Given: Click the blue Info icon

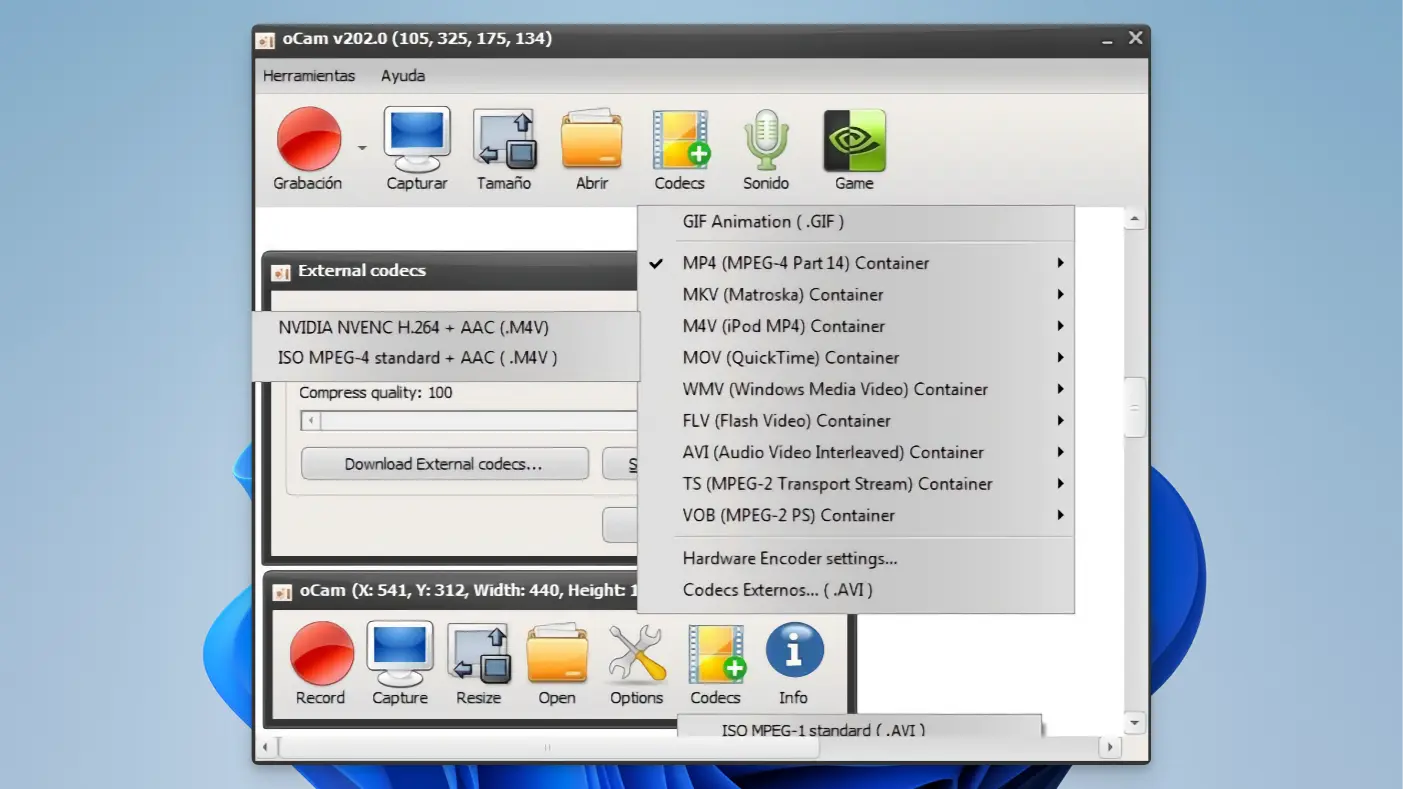Looking at the screenshot, I should (794, 654).
